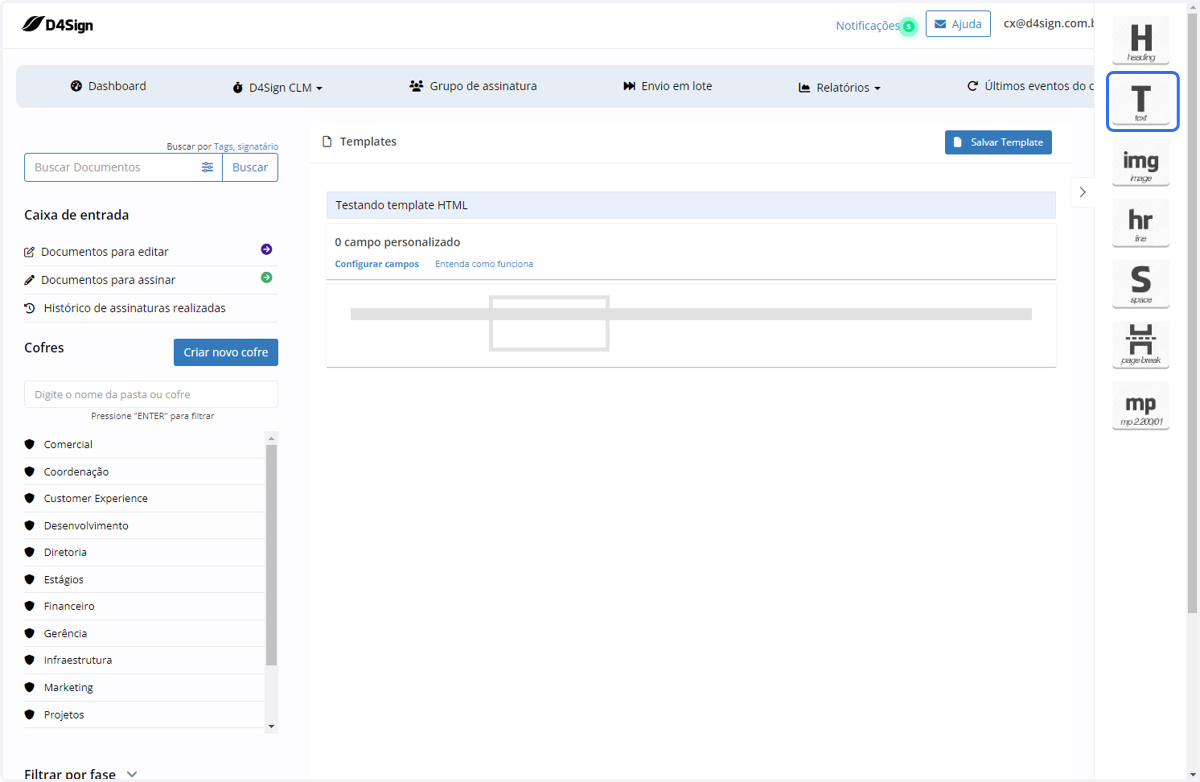Click the shield icon next to Financeiro
This screenshot has width=1200, height=782.
tap(30, 606)
